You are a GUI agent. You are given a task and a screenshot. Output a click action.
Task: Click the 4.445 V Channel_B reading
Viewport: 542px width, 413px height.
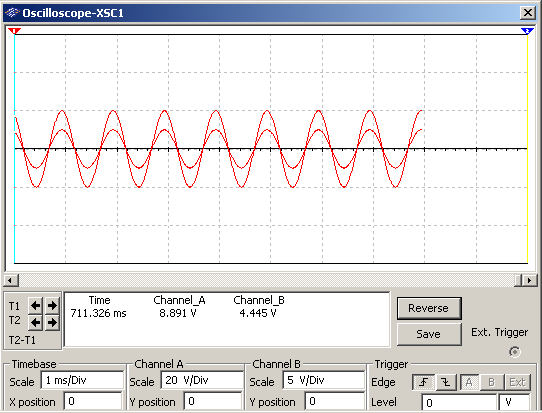coord(258,313)
